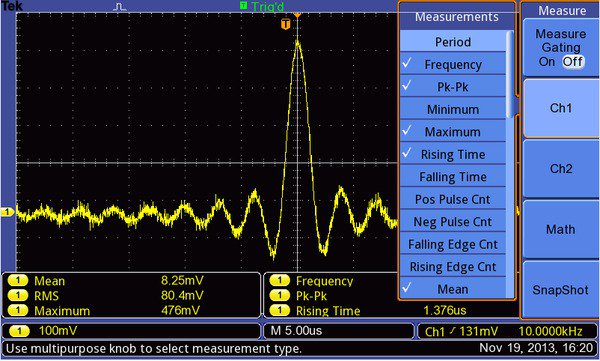600x361 pixels.
Task: Click the Maximum value 476mV
Action: pos(180,310)
